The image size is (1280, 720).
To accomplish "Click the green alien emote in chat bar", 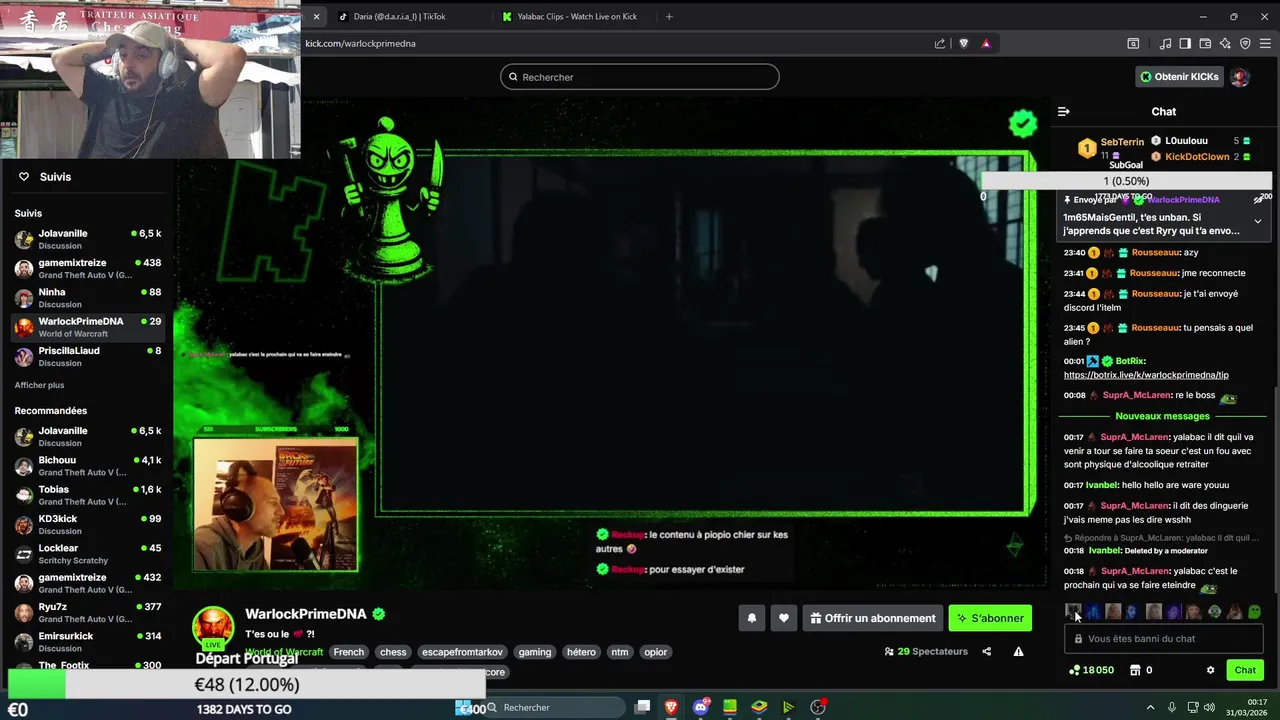I will point(1214,612).
